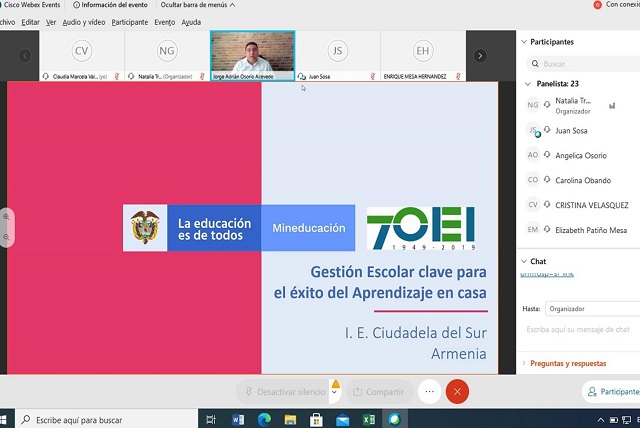Click headset icon next to Carolina Obando
The height and width of the screenshot is (428, 640).
tap(547, 180)
